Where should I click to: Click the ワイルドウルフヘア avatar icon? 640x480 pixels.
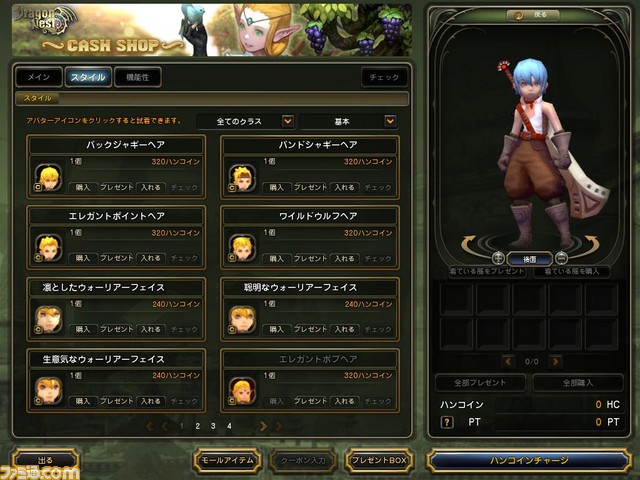point(242,248)
